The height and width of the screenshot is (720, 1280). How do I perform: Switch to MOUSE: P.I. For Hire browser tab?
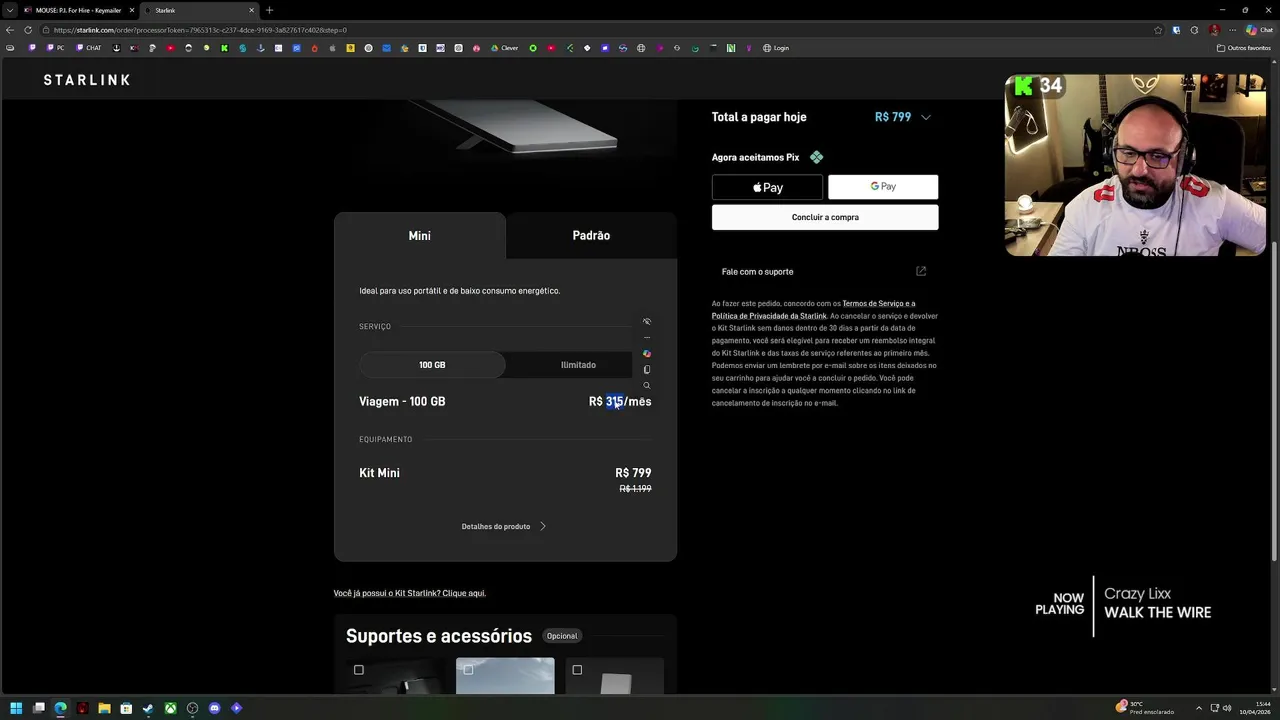78,10
